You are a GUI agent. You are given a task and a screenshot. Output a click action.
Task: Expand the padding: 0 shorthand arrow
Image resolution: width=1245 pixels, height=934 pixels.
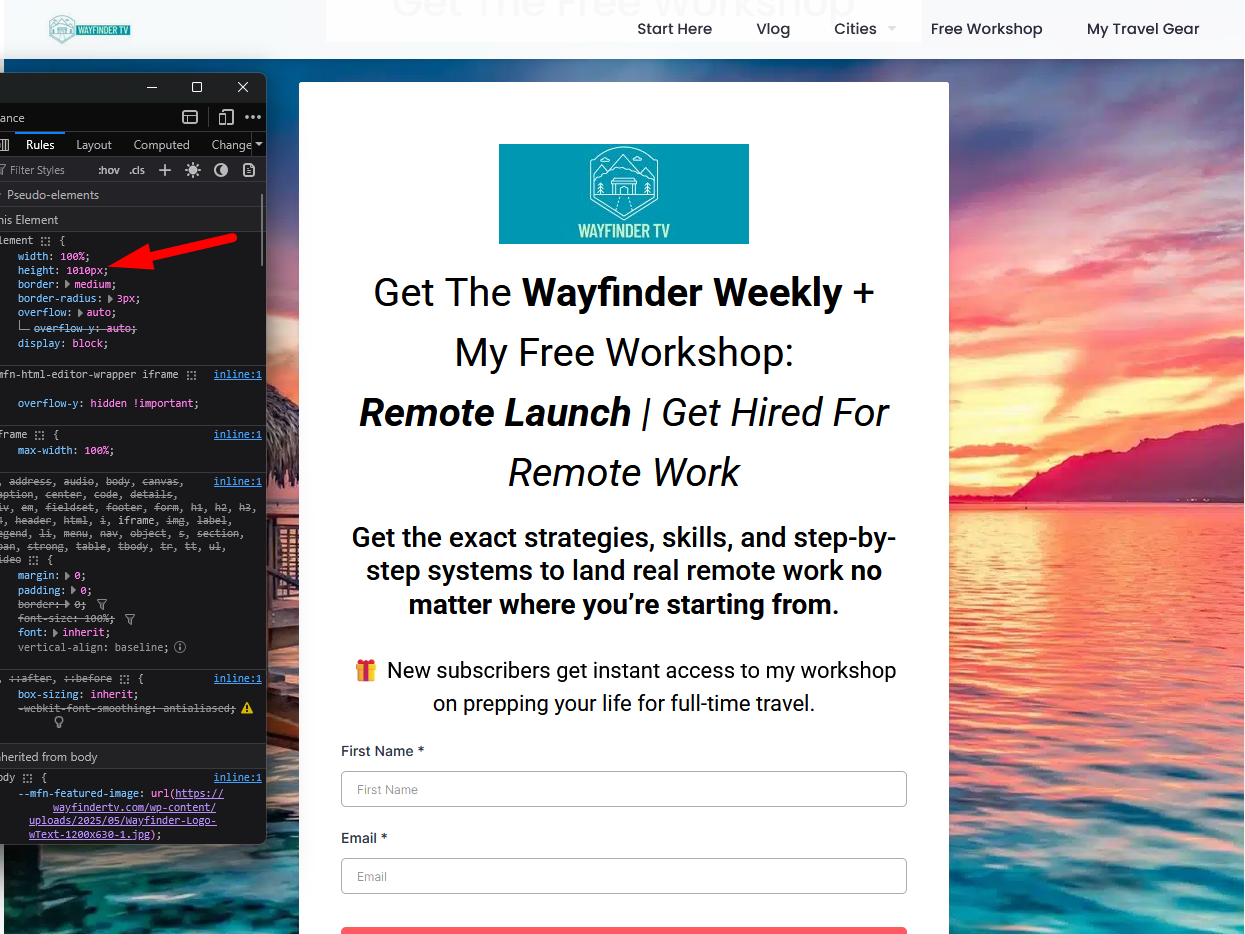click(75, 591)
